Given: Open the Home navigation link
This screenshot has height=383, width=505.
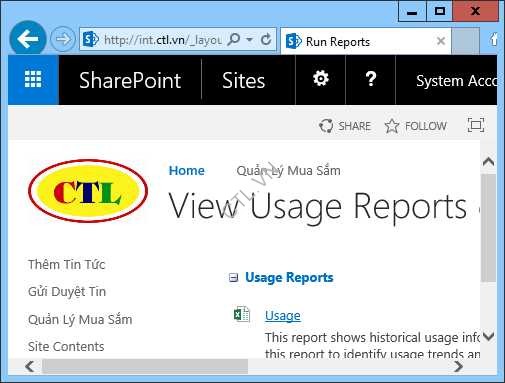Looking at the screenshot, I should point(187,171).
